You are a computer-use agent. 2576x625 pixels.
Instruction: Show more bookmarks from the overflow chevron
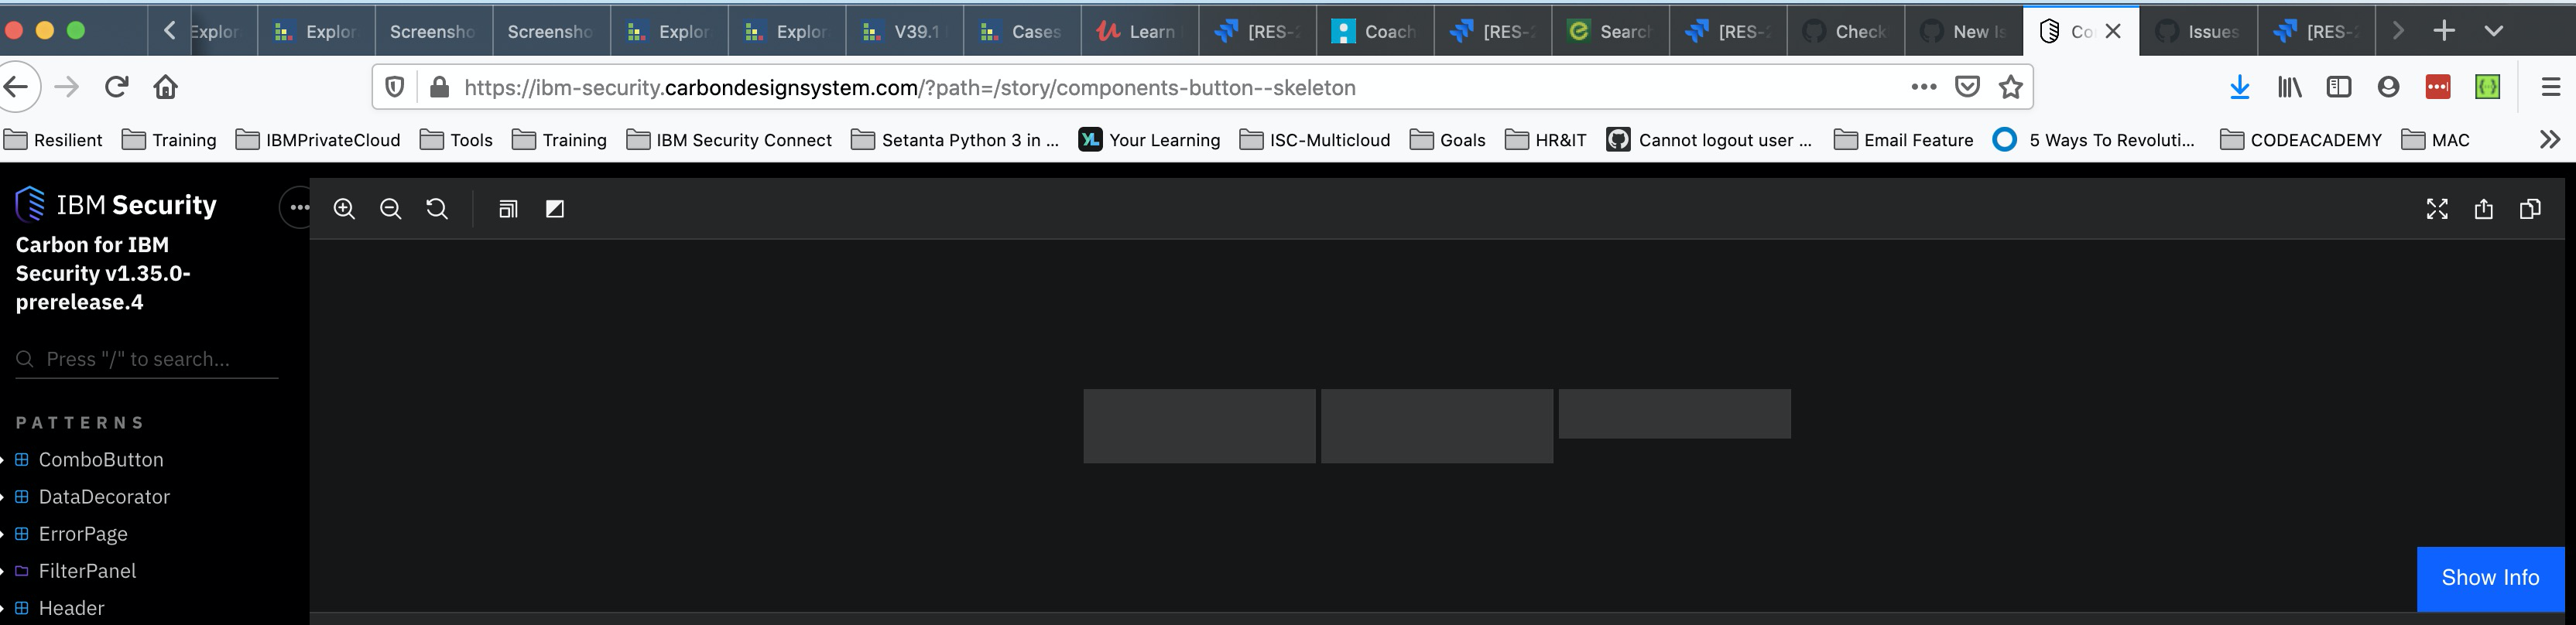click(x=2550, y=139)
